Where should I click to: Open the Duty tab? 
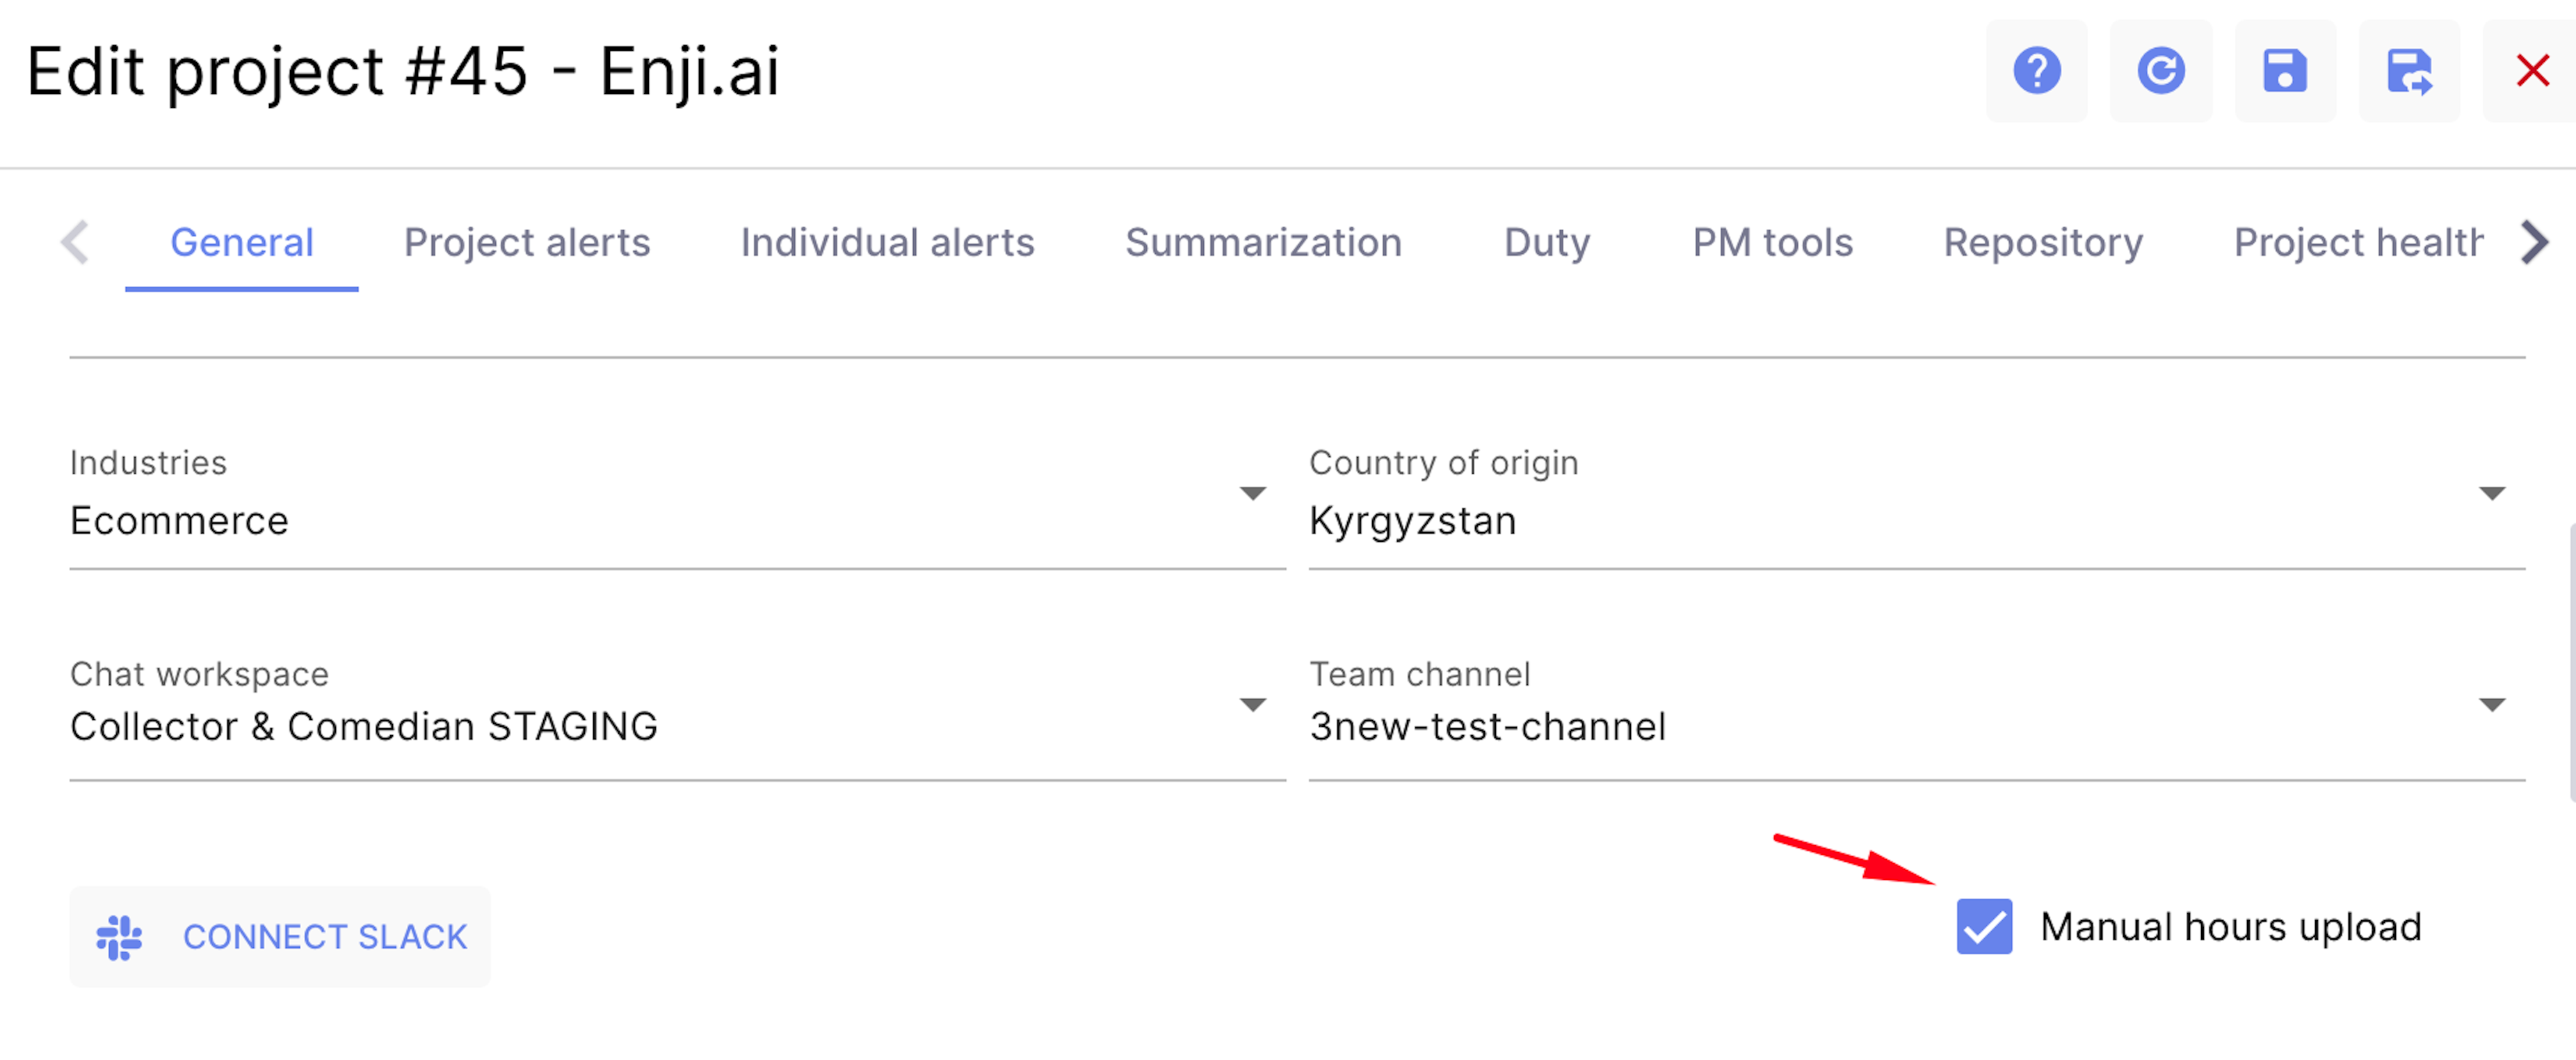pyautogui.click(x=1547, y=243)
